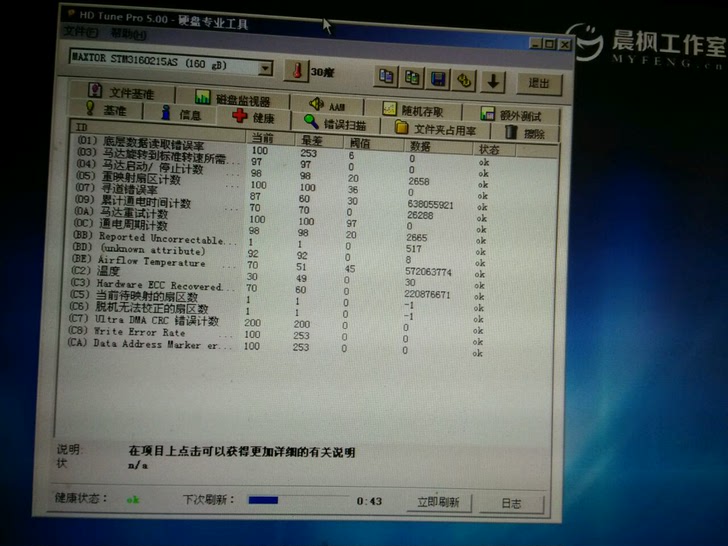Screen dimensions: 728x546
Task: Select the (BE) Airflow Temperature row
Action: coord(278,265)
